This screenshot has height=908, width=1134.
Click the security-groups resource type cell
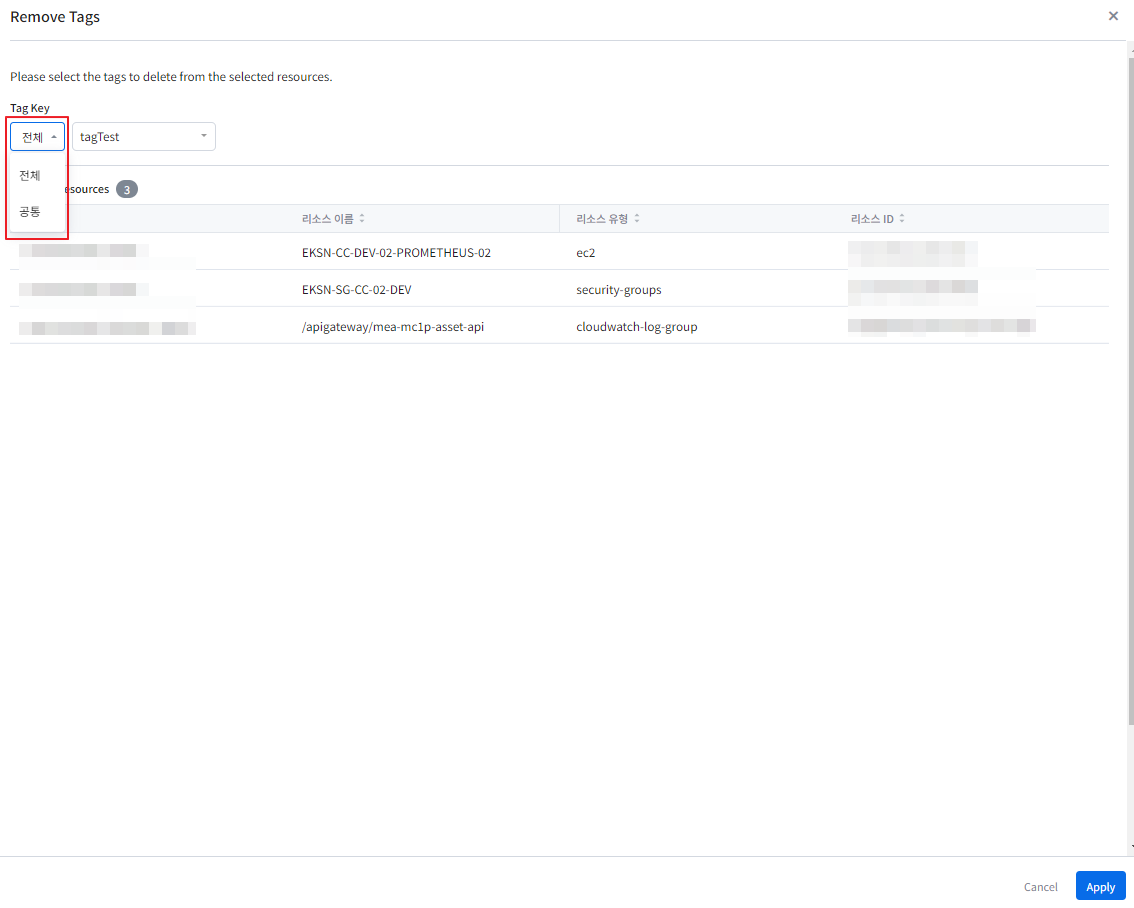[x=618, y=290]
